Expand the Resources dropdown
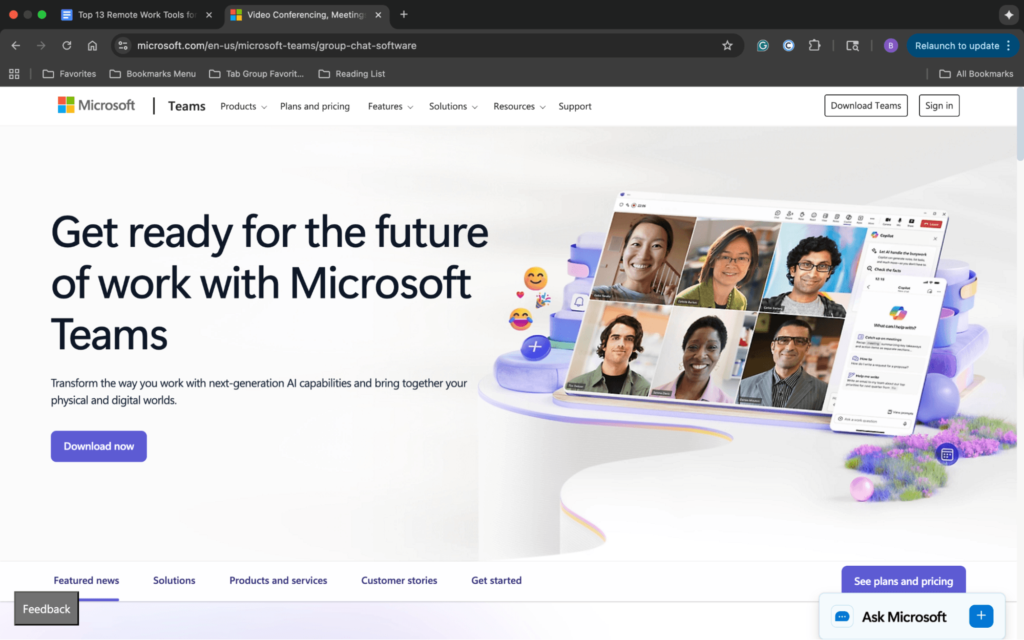Viewport: 1024px width, 640px height. [519, 106]
